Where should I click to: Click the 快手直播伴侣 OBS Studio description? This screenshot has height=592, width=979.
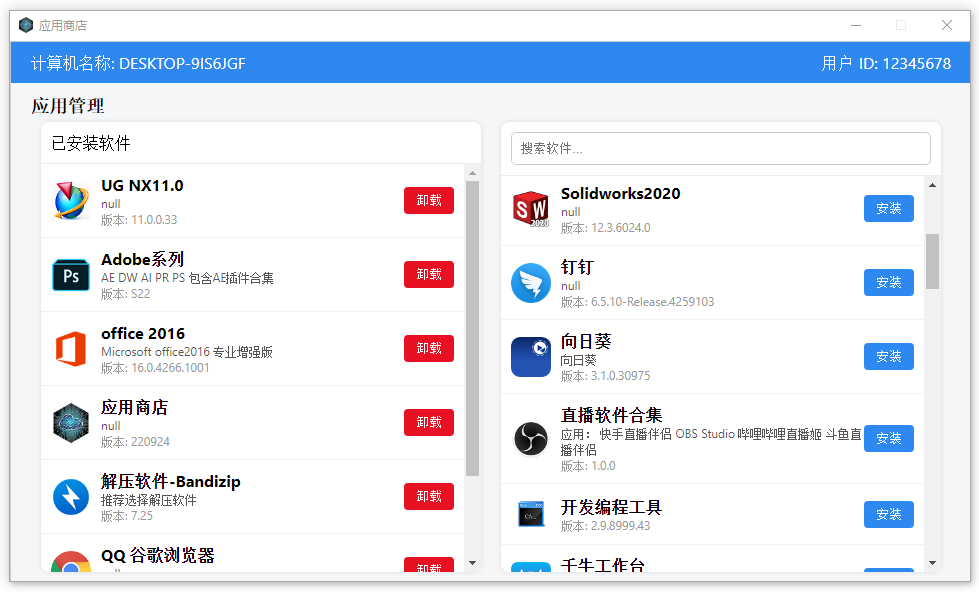coord(711,442)
